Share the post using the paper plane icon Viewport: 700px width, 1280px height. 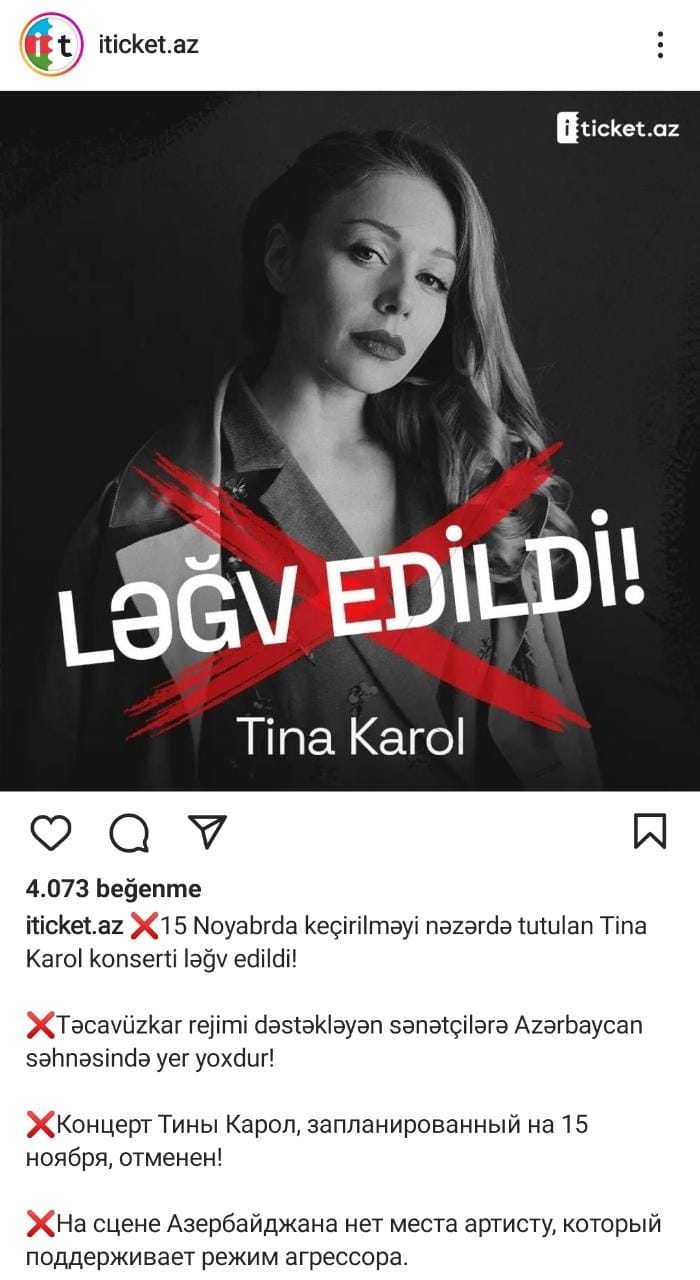pyautogui.click(x=207, y=831)
